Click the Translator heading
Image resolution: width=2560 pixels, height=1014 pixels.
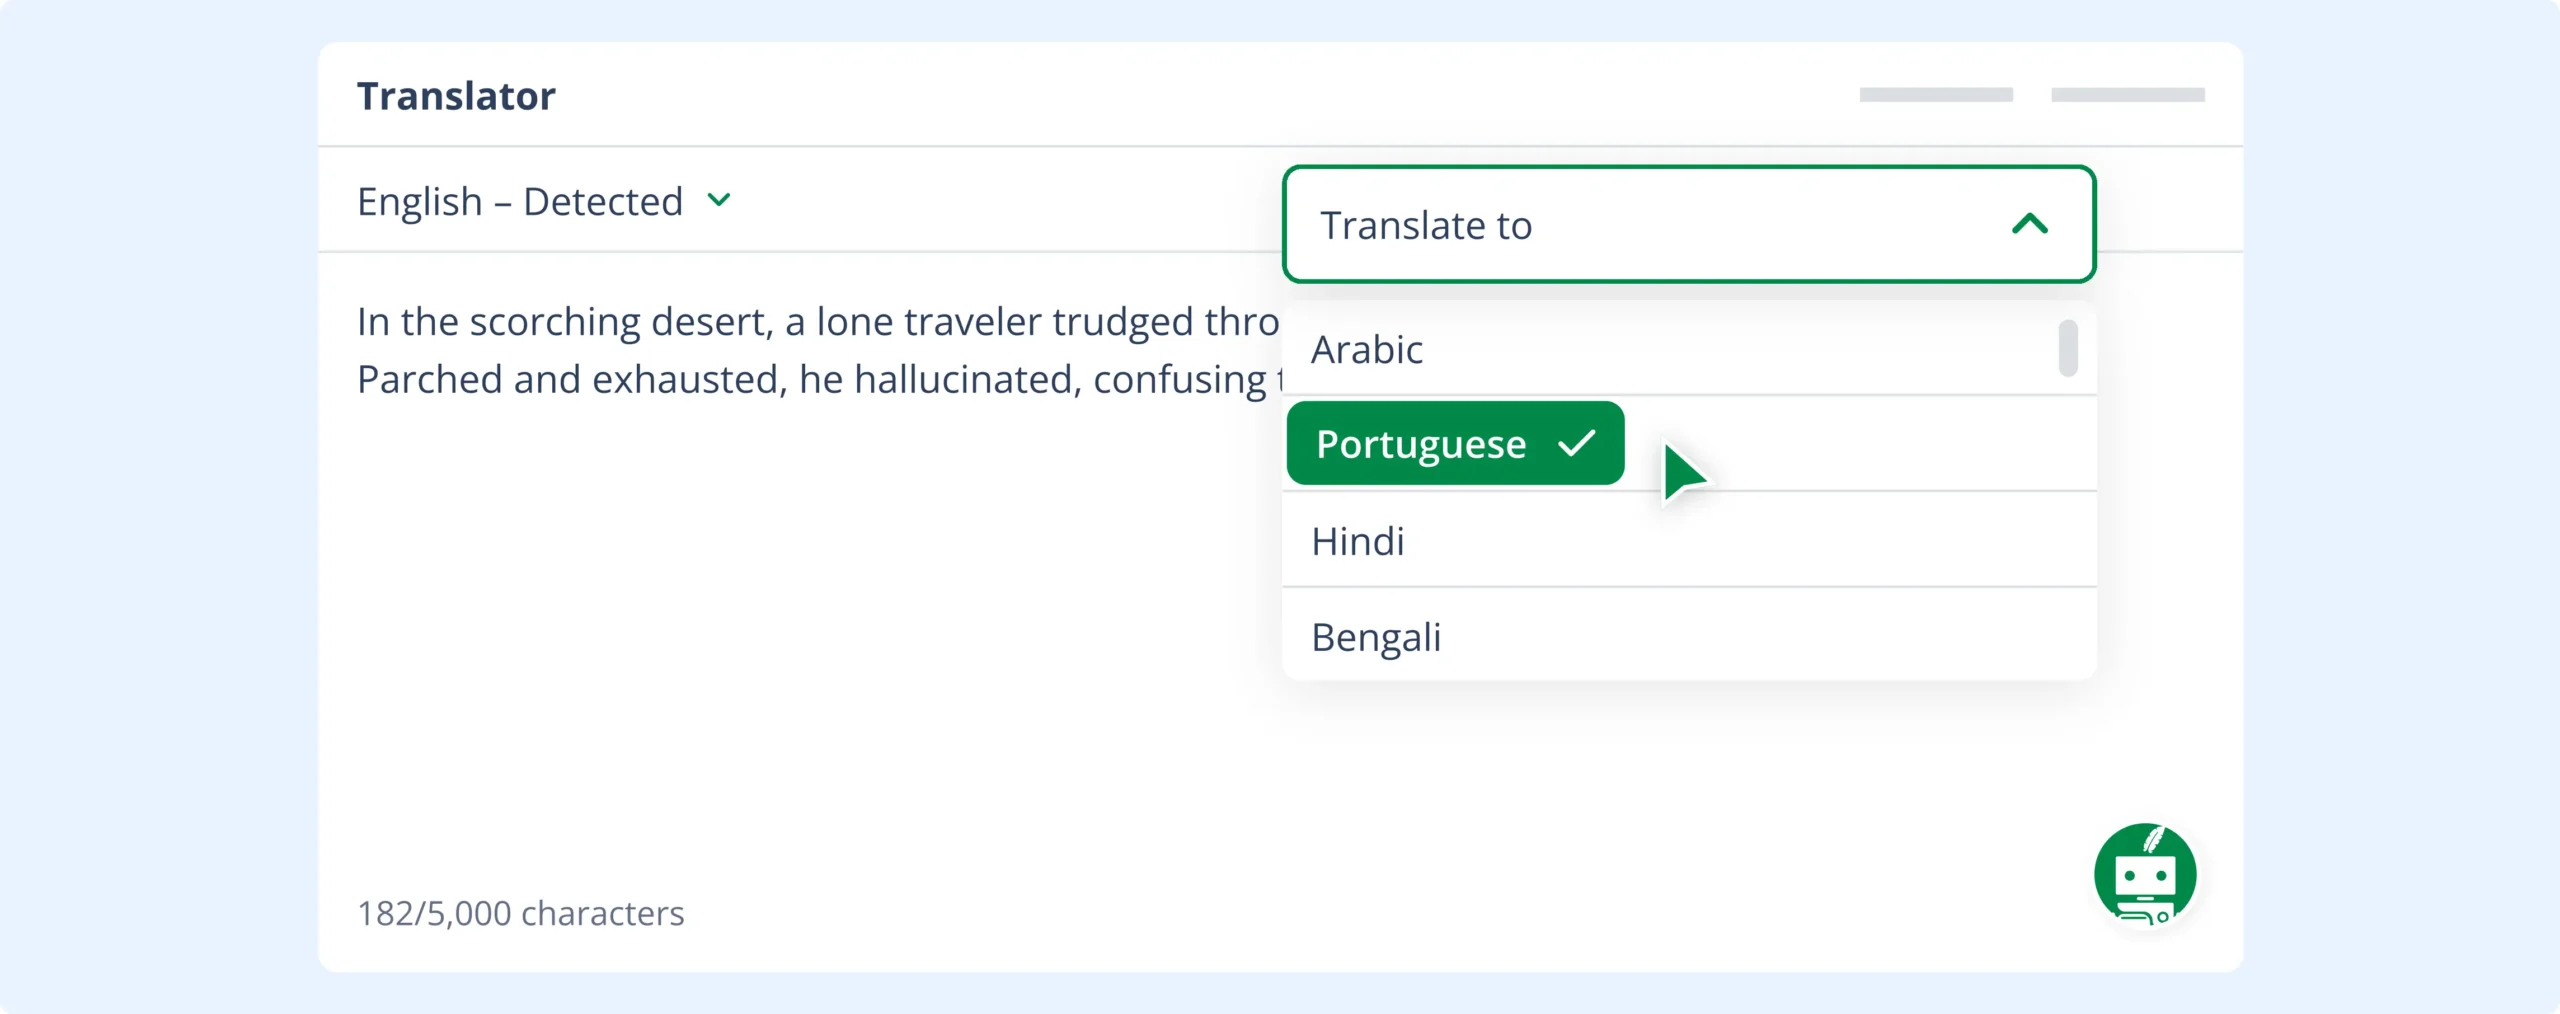pyautogui.click(x=456, y=96)
